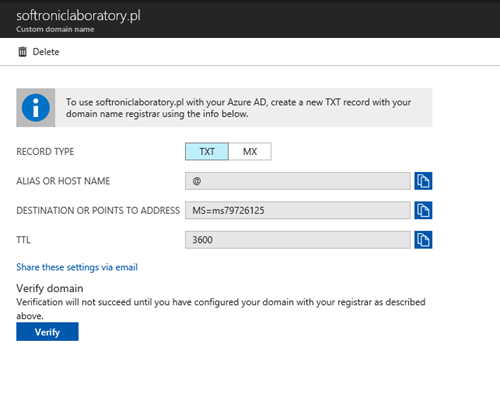500x416 pixels.
Task: Click the Custom domain name subtitle
Action: 55,29
